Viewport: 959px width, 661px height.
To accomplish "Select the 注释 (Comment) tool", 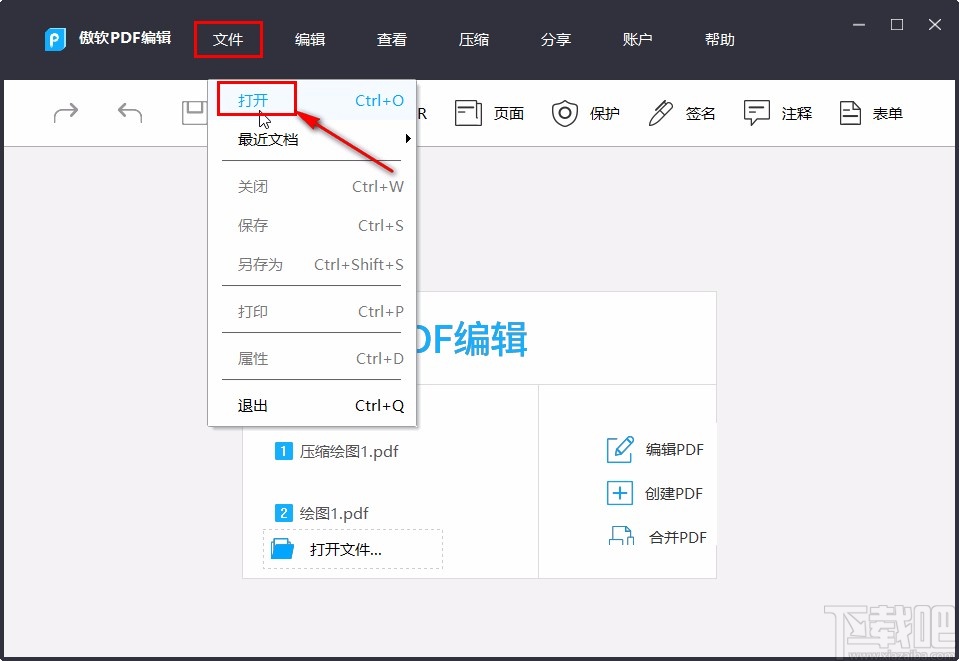I will [x=777, y=113].
